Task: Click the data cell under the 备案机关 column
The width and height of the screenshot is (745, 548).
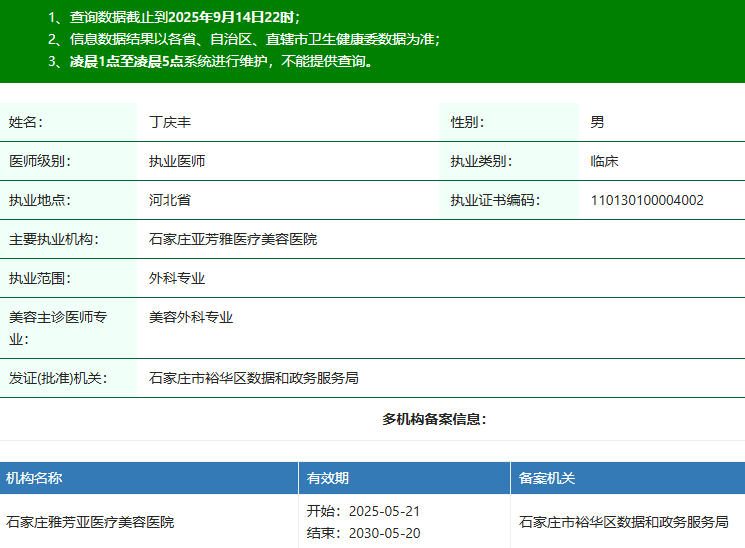Action: coord(623,522)
